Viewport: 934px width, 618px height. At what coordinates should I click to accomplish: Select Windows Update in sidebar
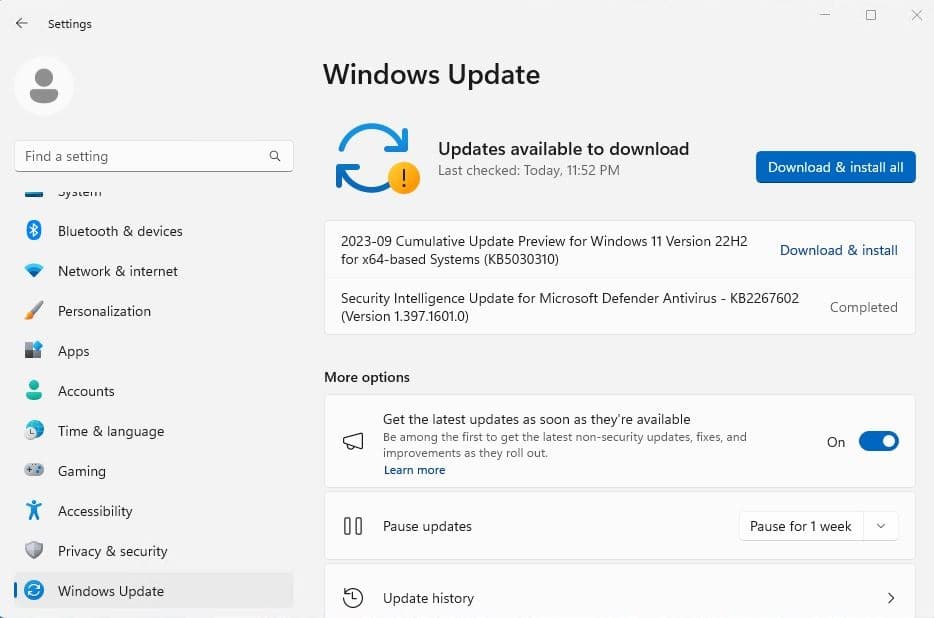[110, 591]
